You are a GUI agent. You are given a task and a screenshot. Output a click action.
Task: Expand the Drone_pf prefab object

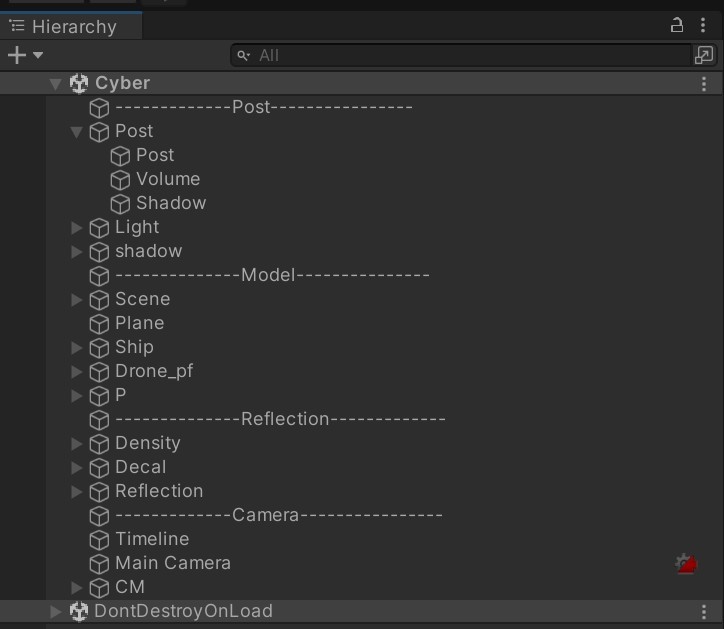(x=76, y=372)
